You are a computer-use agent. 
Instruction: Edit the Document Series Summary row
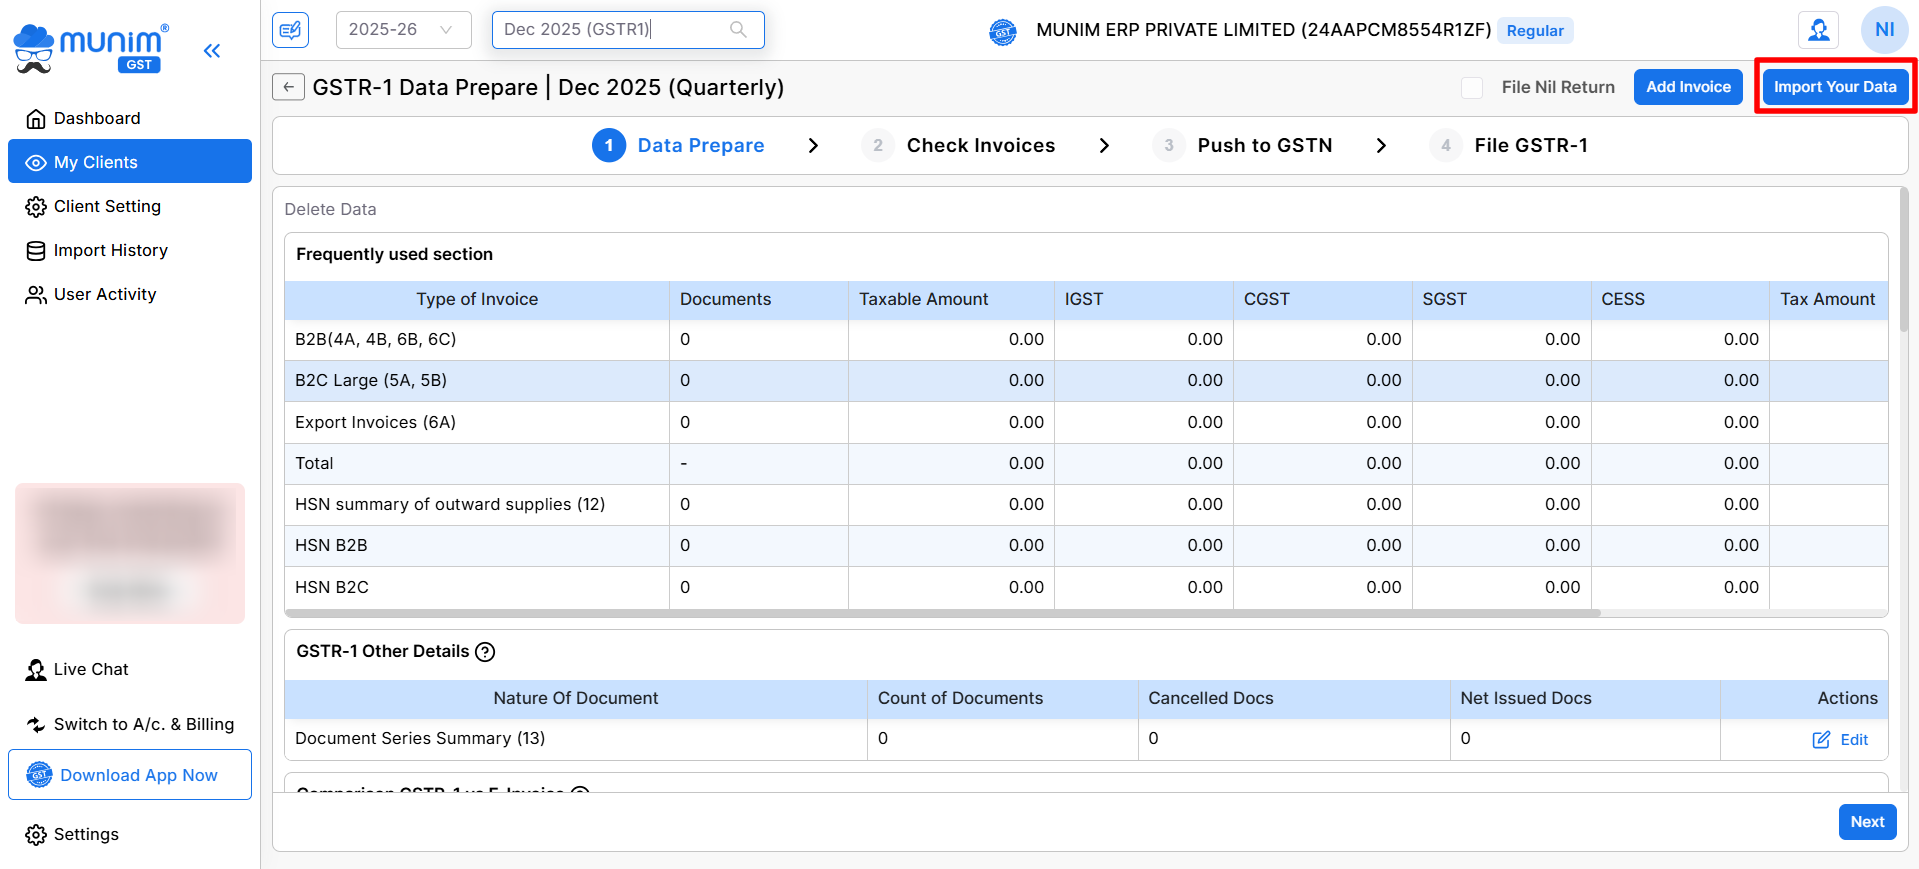(x=1841, y=740)
